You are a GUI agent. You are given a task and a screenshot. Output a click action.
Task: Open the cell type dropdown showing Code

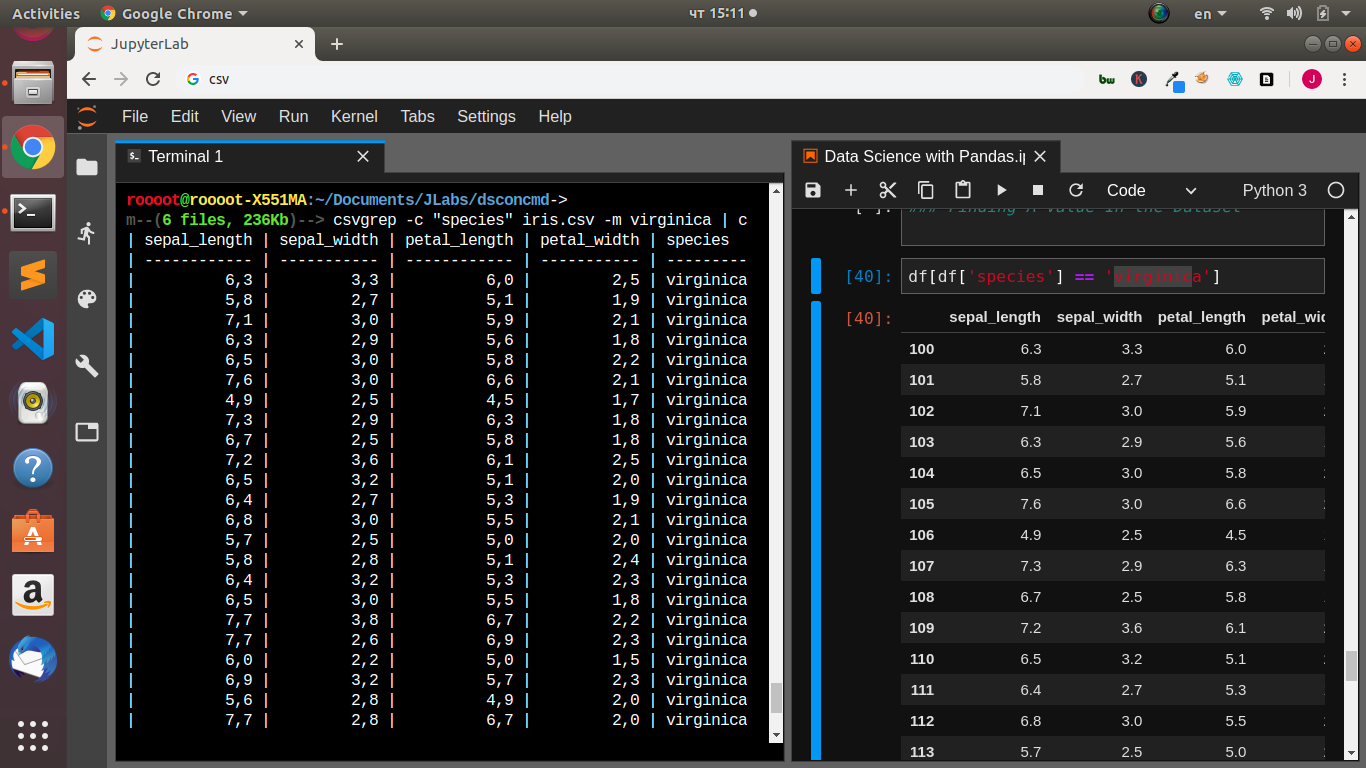(x=1152, y=190)
